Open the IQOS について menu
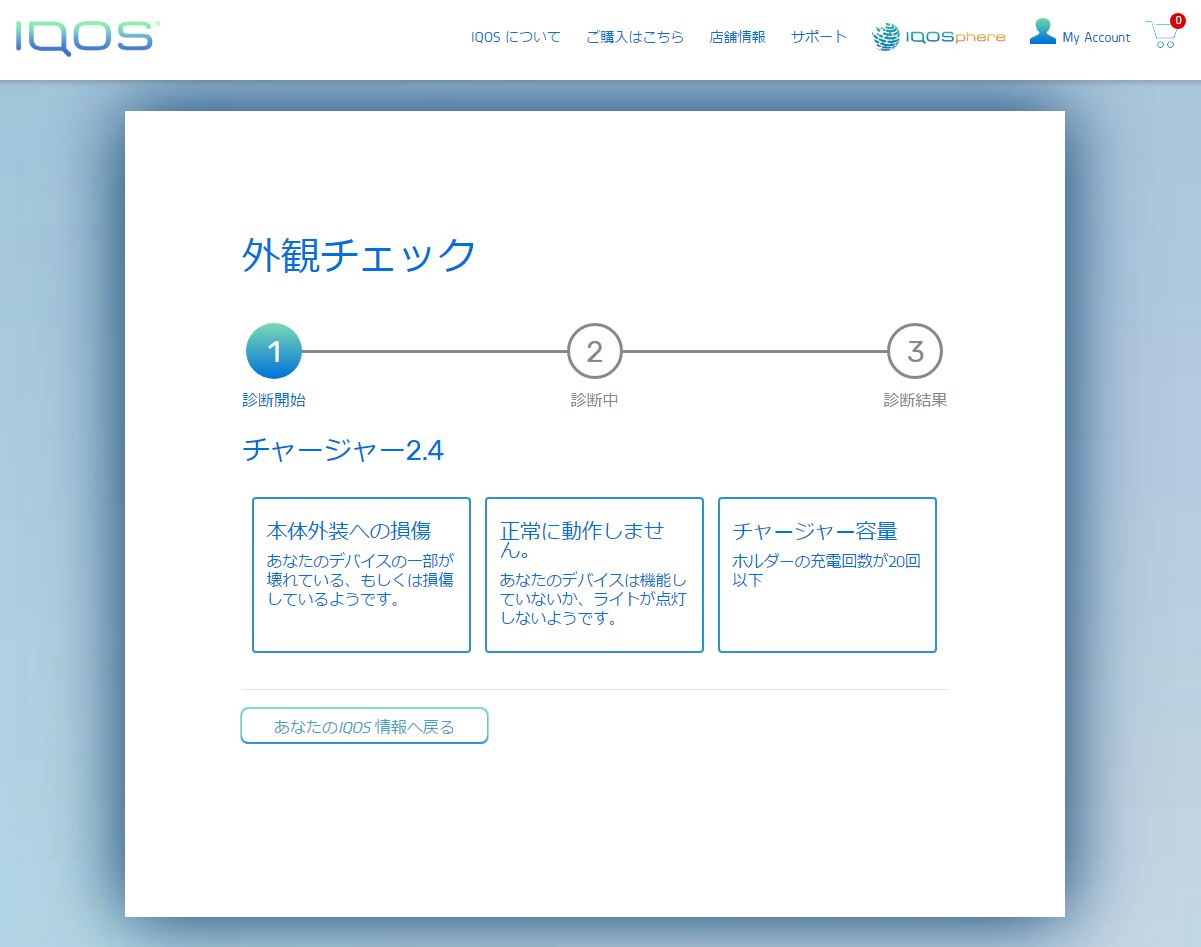 [516, 37]
